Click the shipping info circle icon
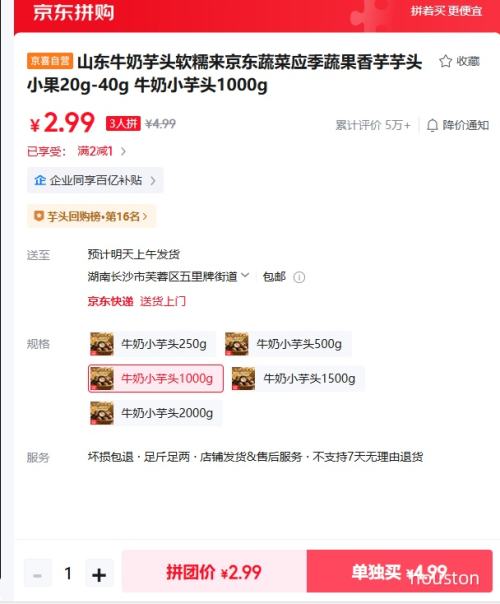The height and width of the screenshot is (604, 500). pos(299,277)
